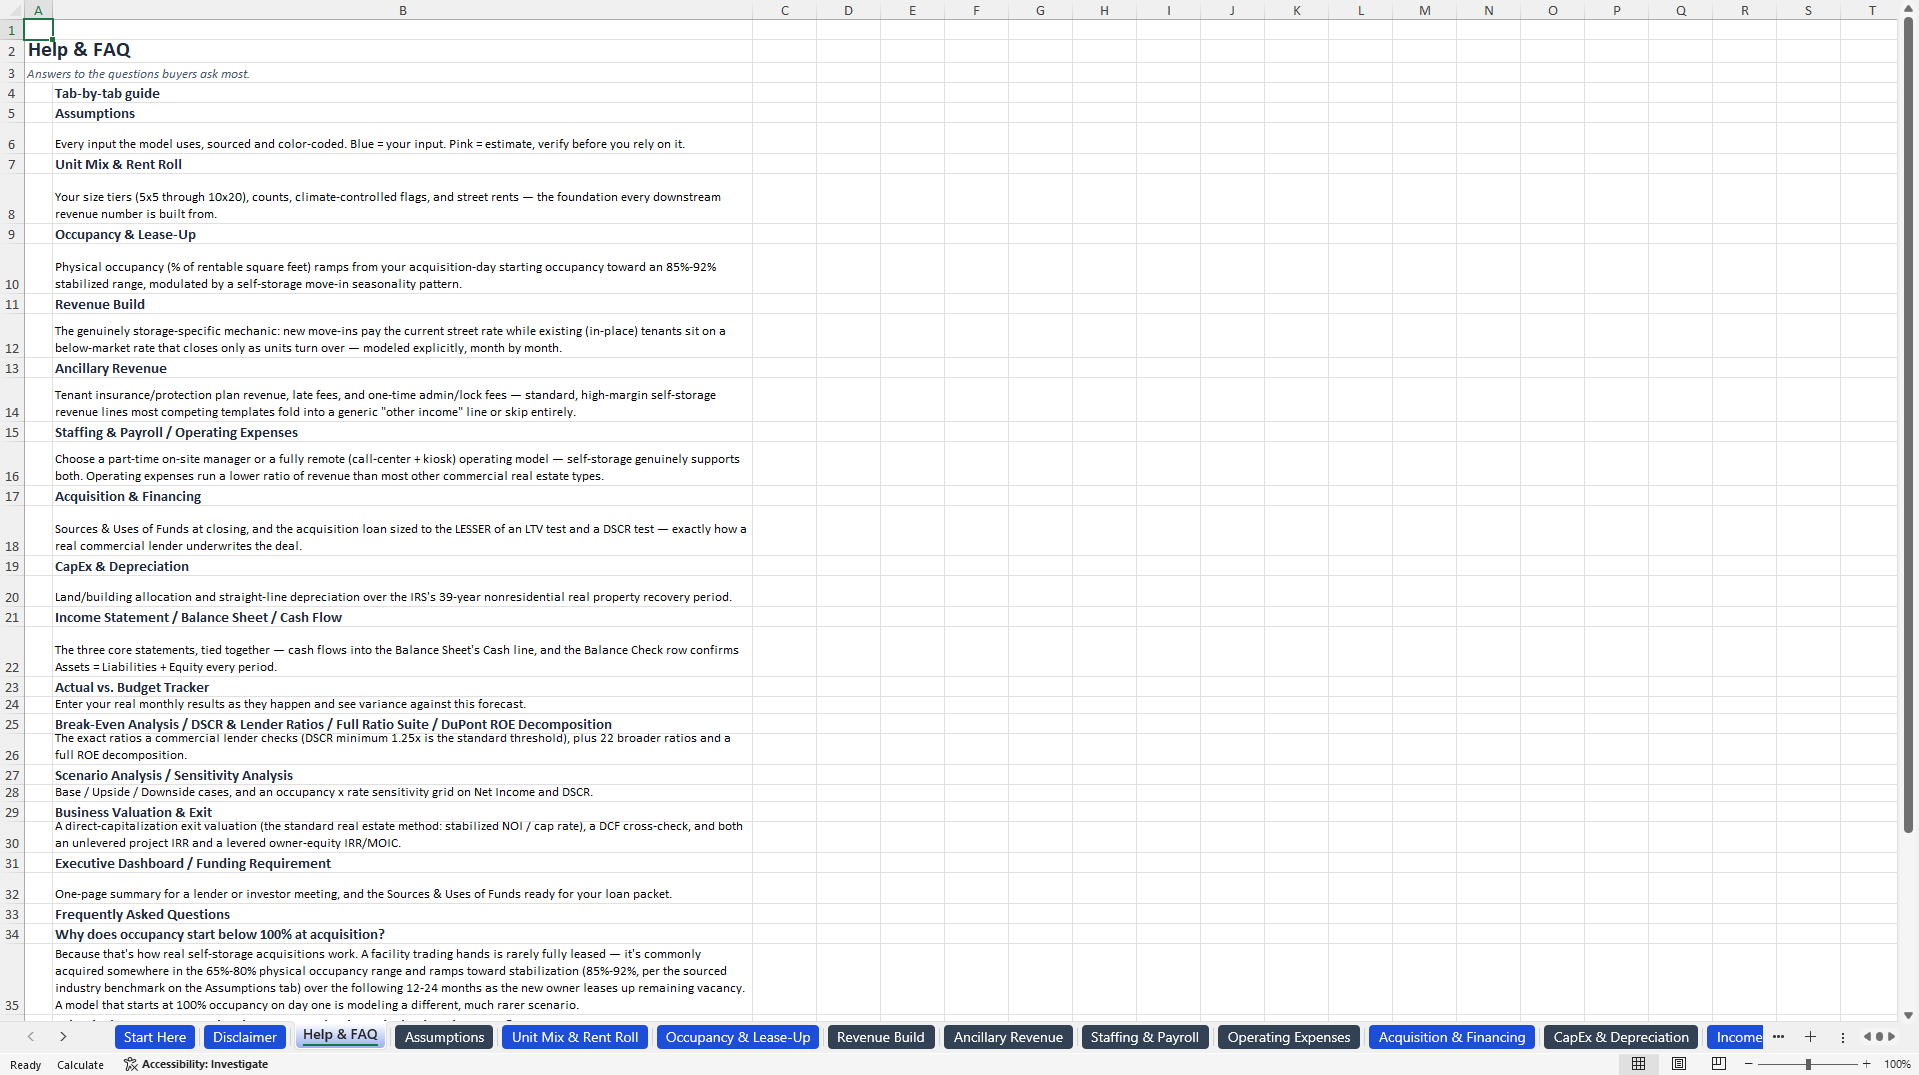Viewport: 1919px width, 1075px height.
Task: Select column T header
Action: (1872, 10)
